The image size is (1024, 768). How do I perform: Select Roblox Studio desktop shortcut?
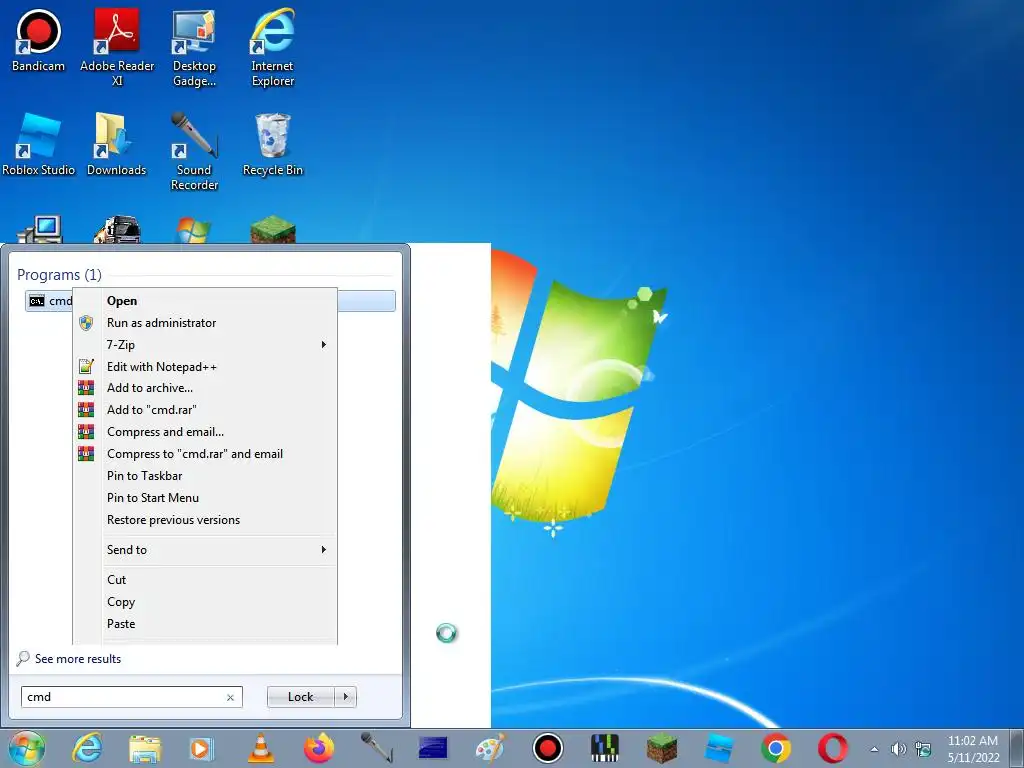[x=38, y=144]
